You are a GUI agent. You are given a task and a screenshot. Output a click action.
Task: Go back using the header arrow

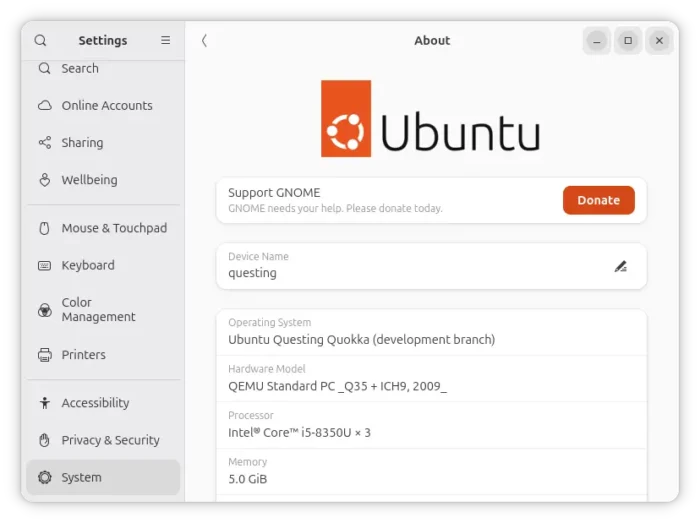[204, 41]
